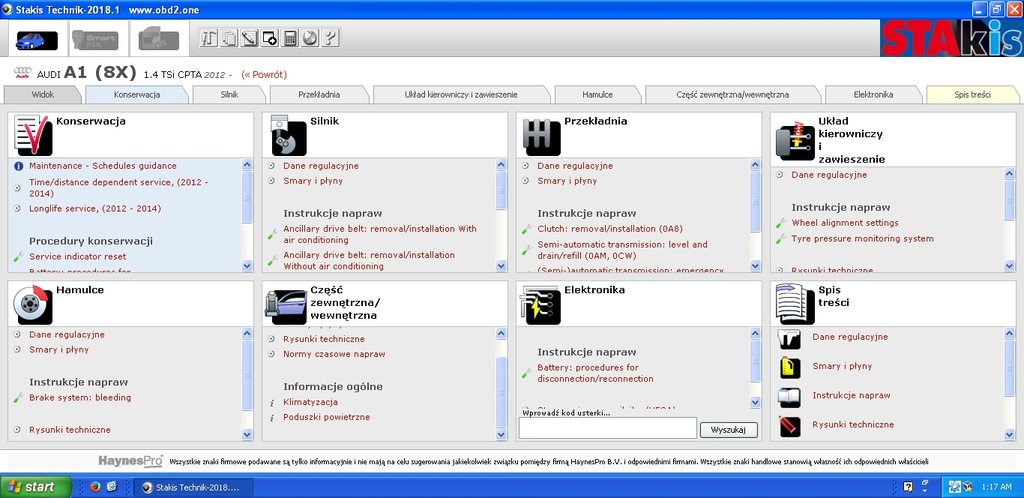
Task: Open Service indicator reset procedure
Action: (78, 257)
